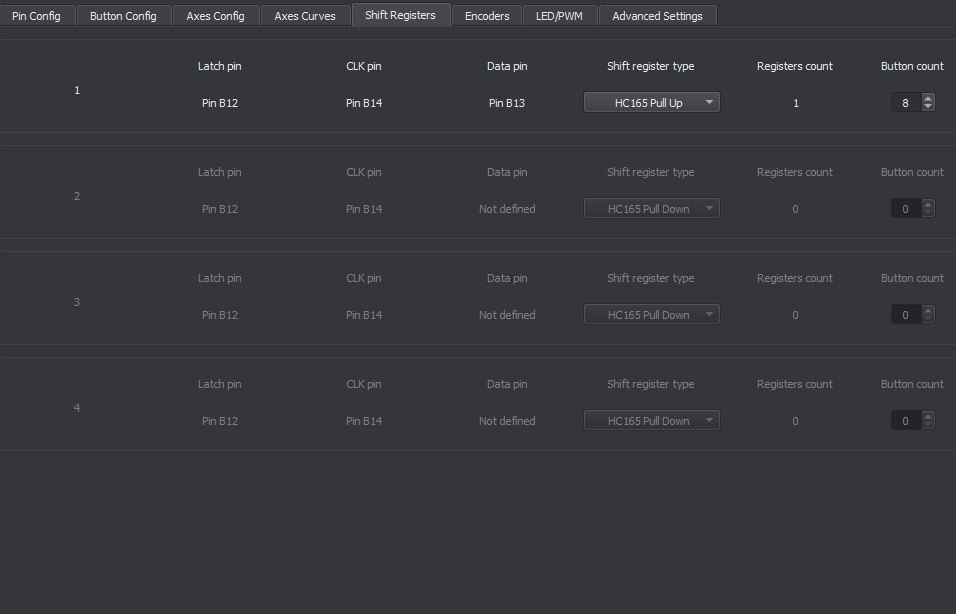Click Data pin header of register 1
Viewport: 956px width, 614px height.
coord(507,66)
